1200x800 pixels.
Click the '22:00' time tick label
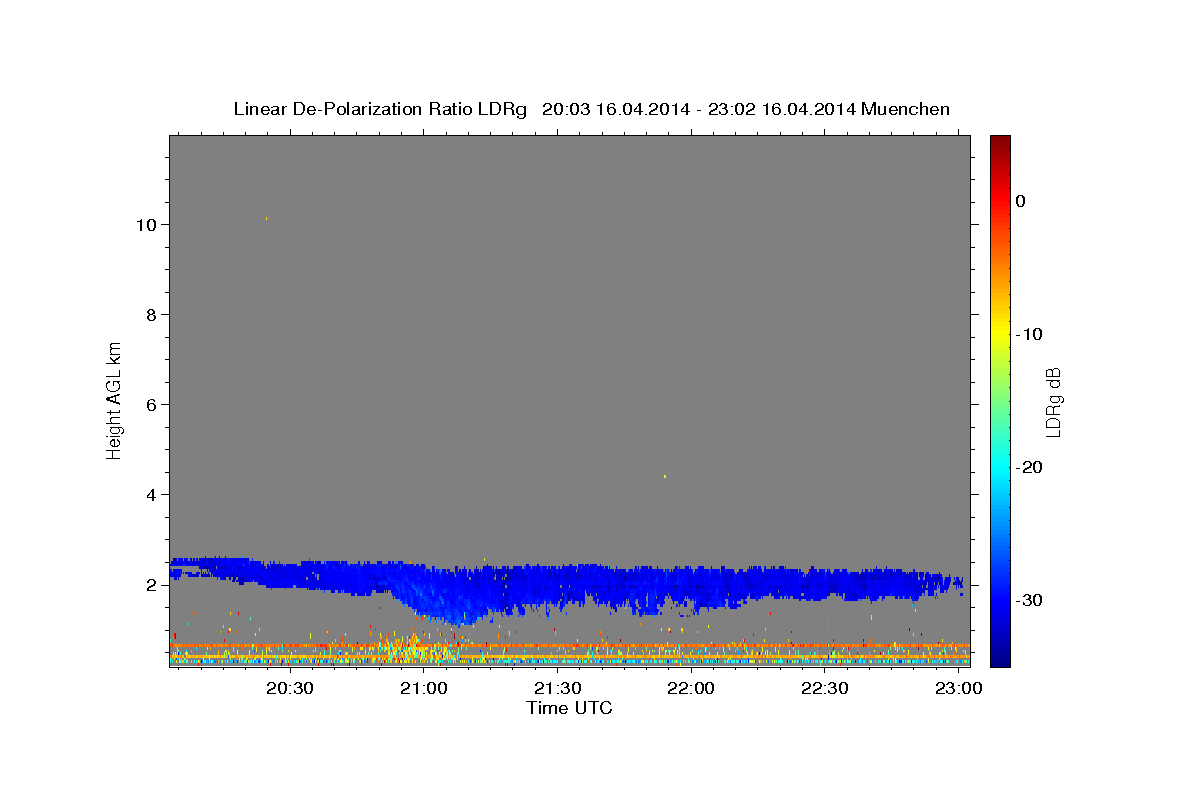coord(691,689)
